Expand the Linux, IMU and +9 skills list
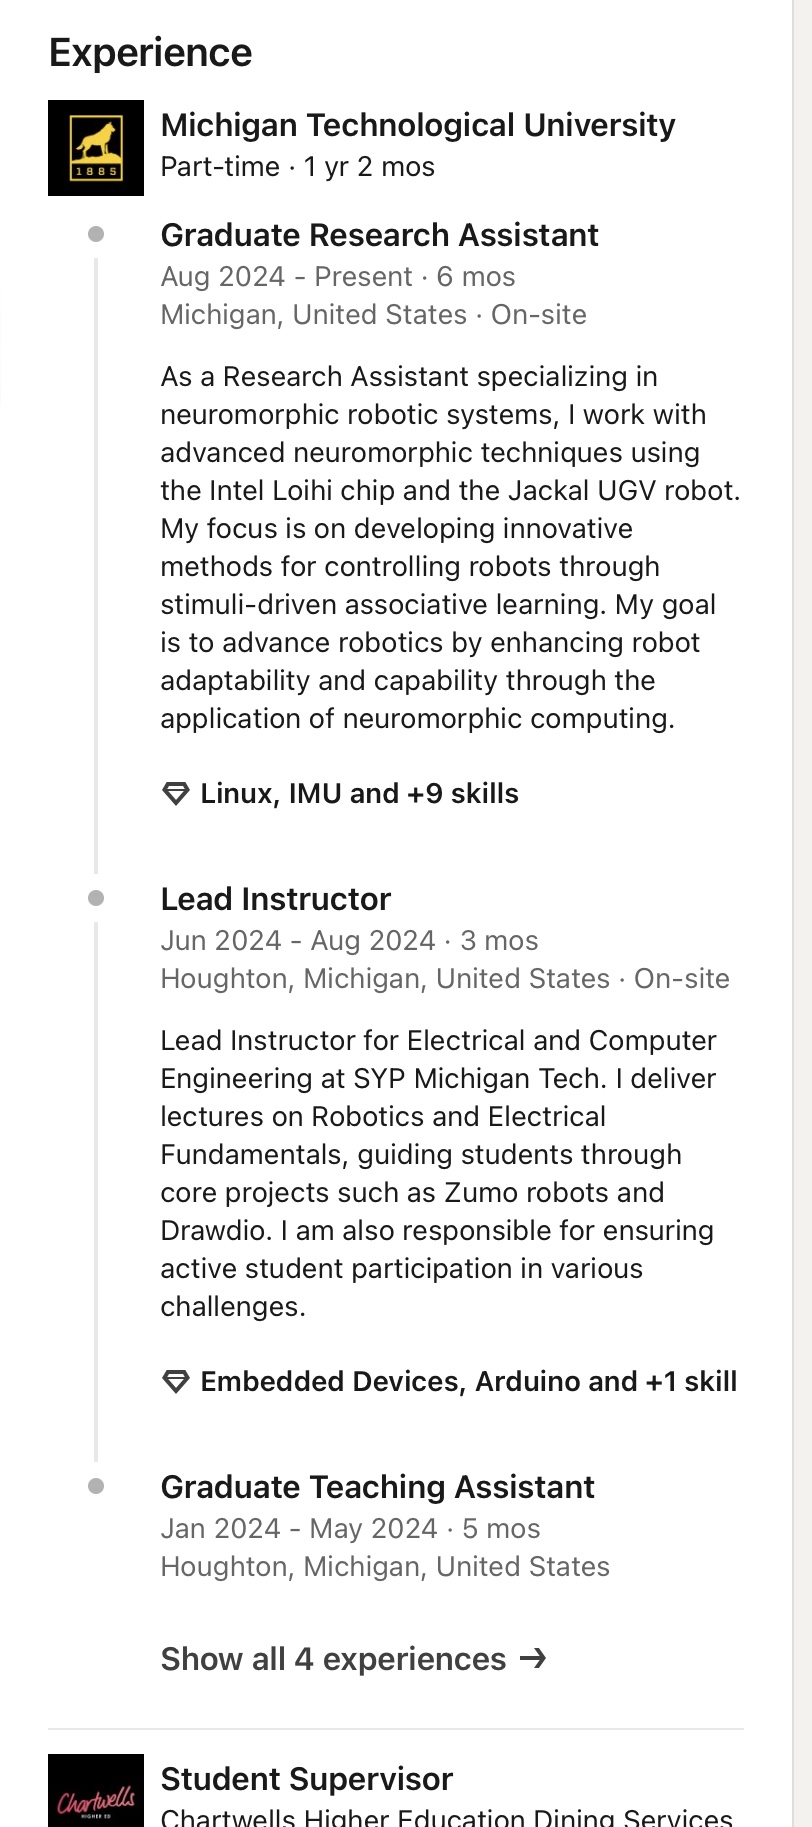This screenshot has width=812, height=1827. pyautogui.click(x=359, y=794)
